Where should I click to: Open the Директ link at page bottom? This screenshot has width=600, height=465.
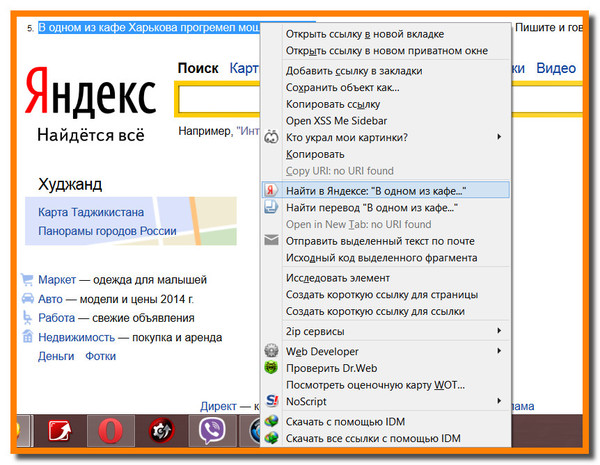click(x=218, y=406)
